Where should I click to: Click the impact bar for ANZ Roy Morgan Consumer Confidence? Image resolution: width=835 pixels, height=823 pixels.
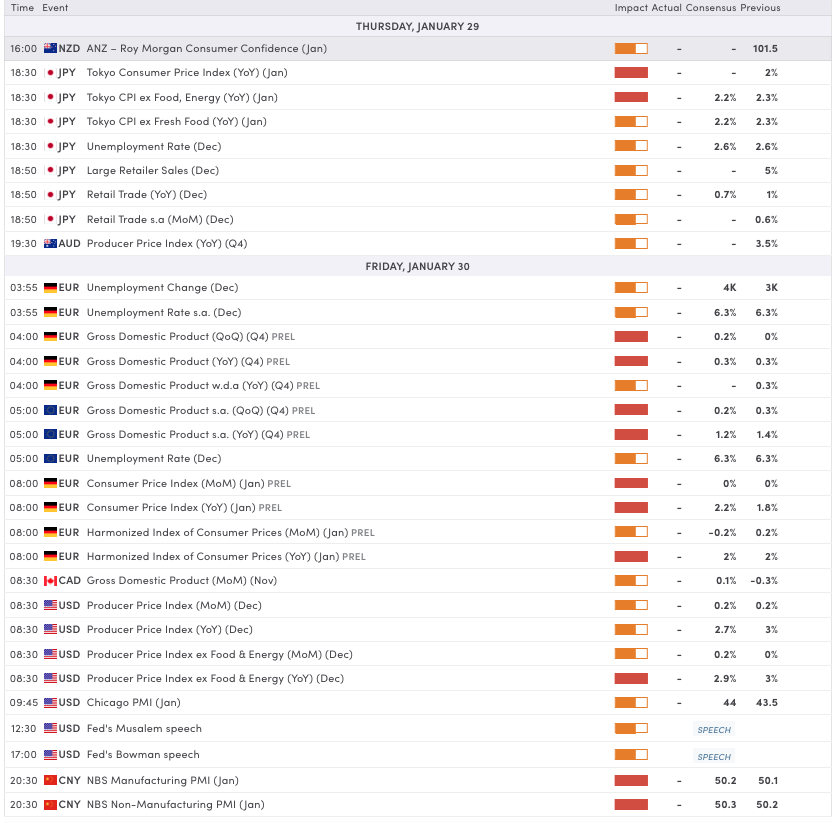click(631, 48)
